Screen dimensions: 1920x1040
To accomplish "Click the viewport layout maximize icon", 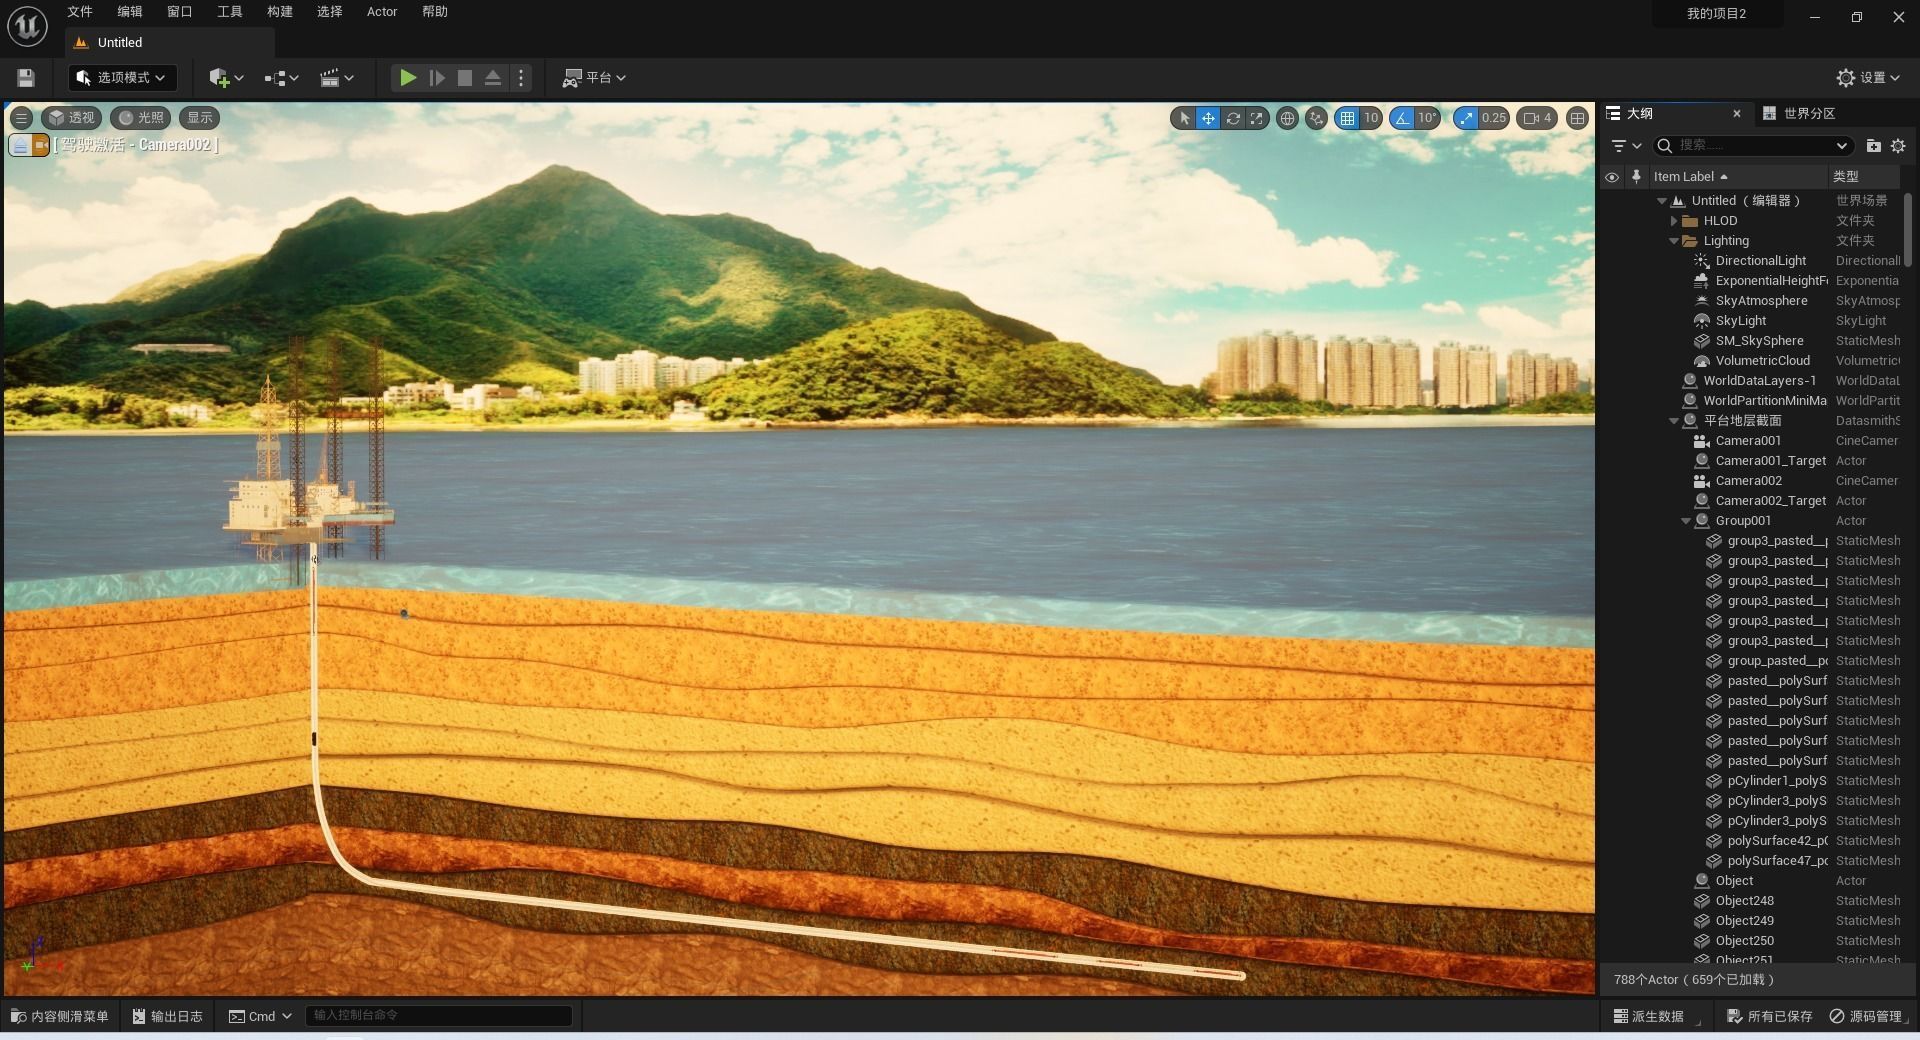I will click(x=1577, y=118).
